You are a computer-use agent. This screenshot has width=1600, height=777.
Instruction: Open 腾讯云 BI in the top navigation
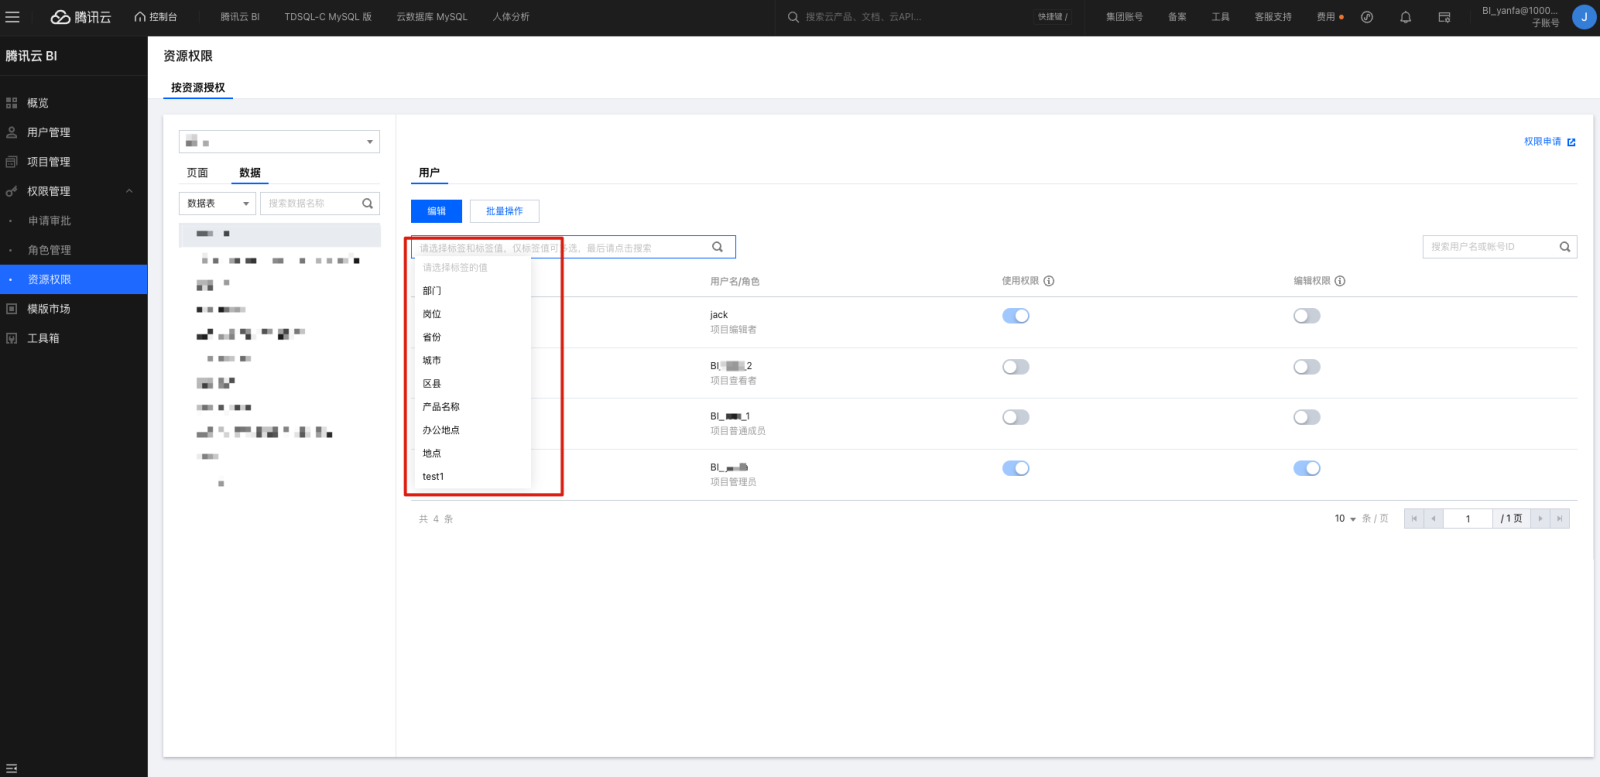pyautogui.click(x=240, y=17)
